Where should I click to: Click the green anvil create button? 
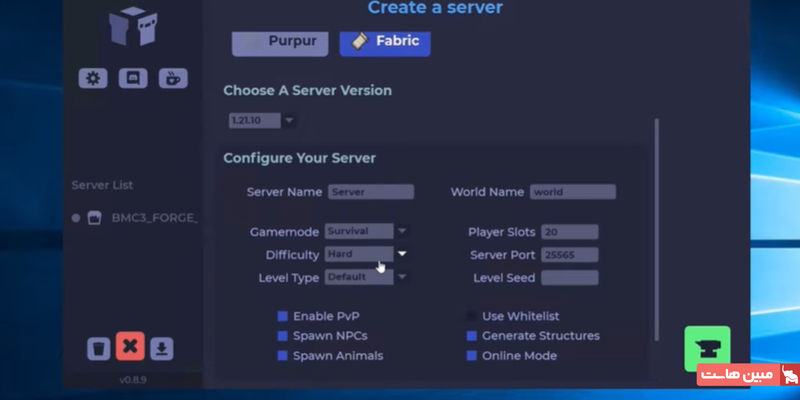(x=707, y=348)
